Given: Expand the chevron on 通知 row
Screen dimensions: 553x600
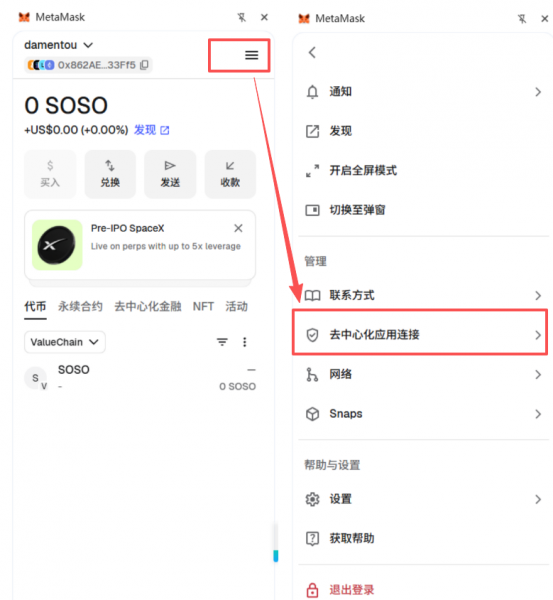Looking at the screenshot, I should pos(538,92).
